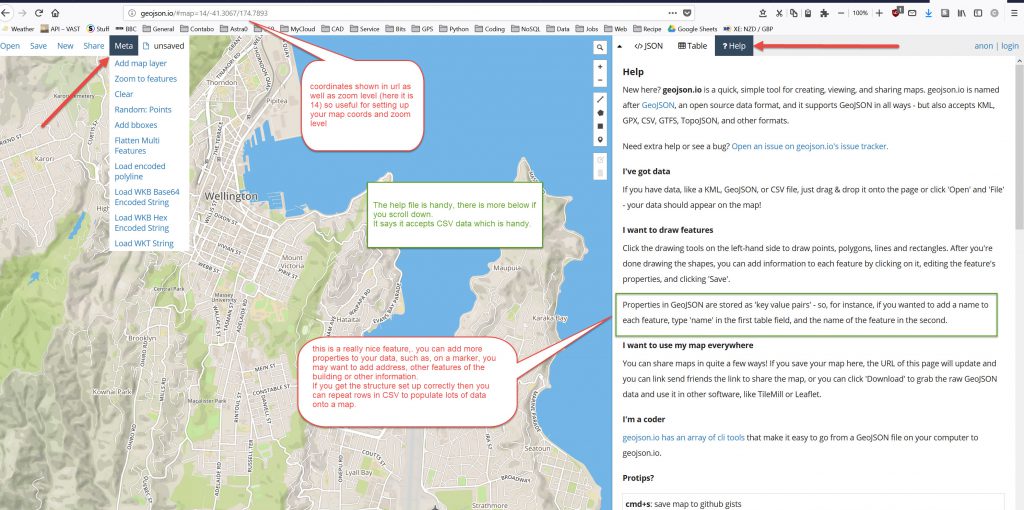Switch to the Table tab
This screenshot has height=510, width=1024.
pyautogui.click(x=692, y=46)
